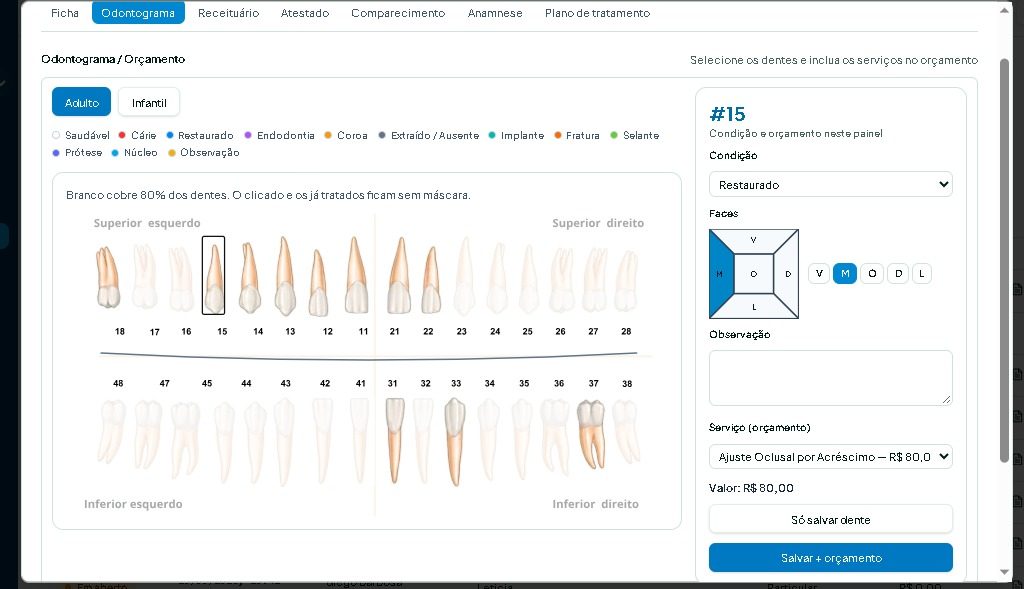The height and width of the screenshot is (589, 1024).
Task: Open the Atestado tab
Action: point(305,13)
